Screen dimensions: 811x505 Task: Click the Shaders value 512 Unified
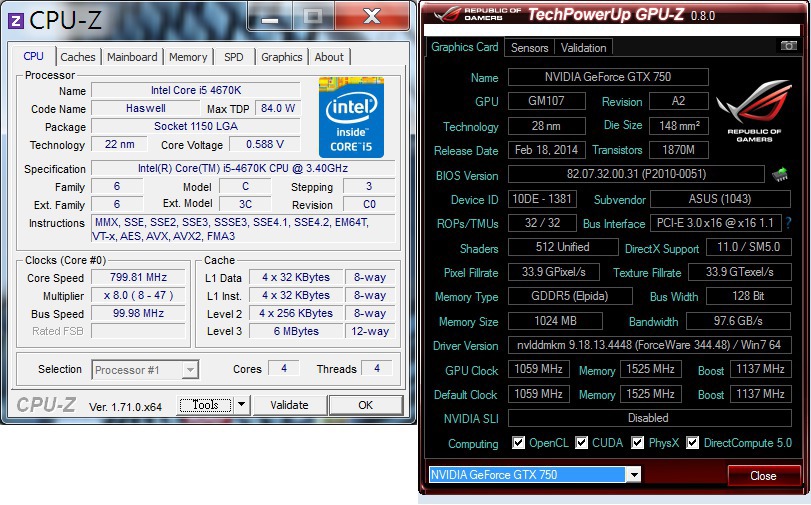click(563, 247)
